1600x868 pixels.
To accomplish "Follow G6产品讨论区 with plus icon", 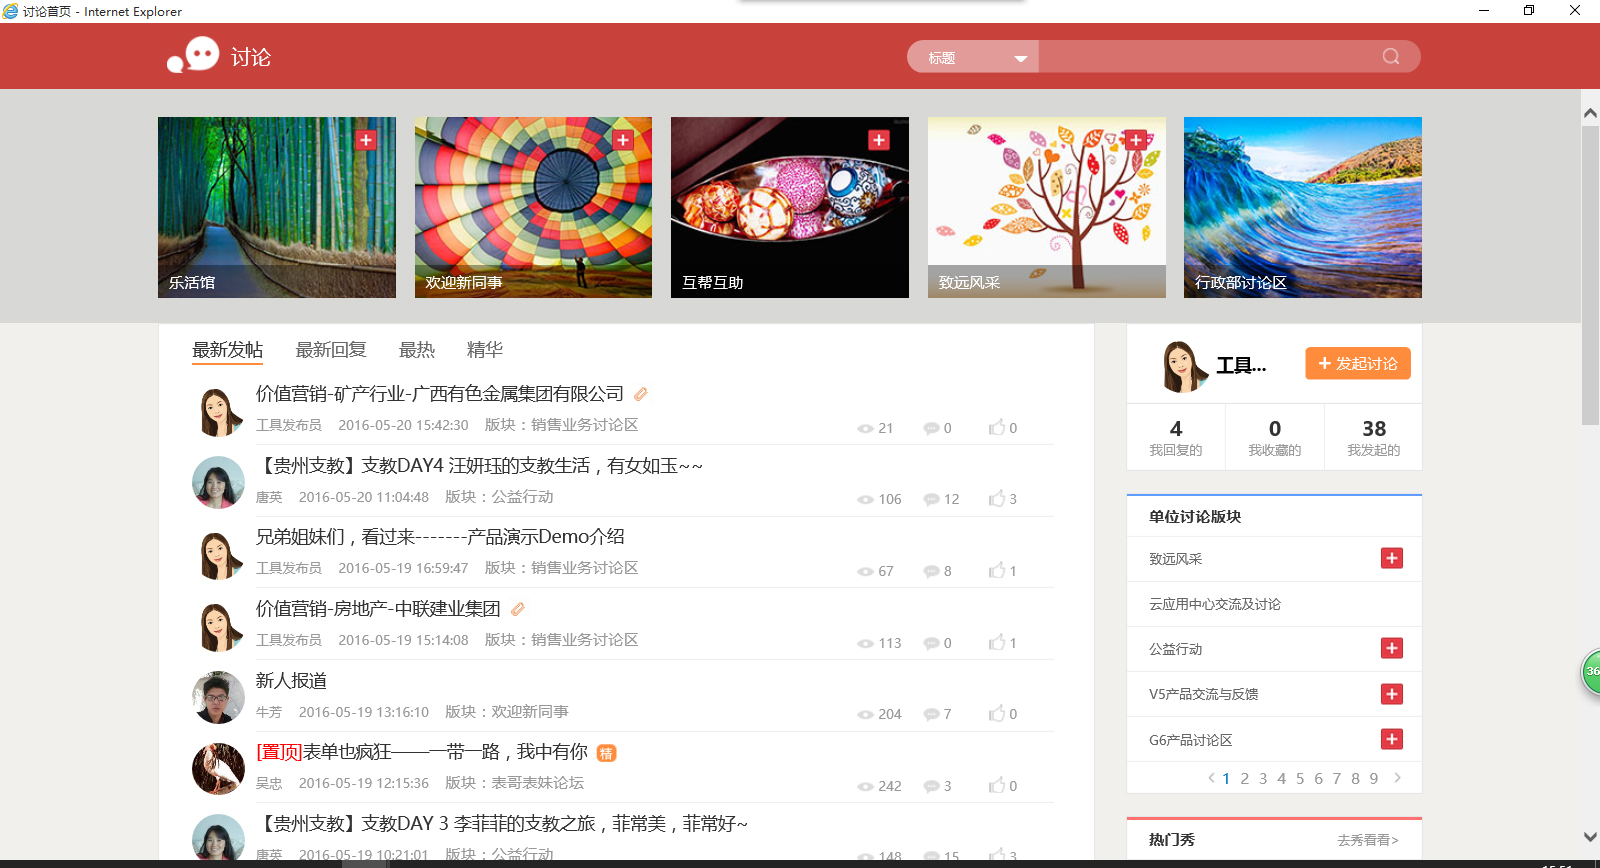I will click(1392, 739).
